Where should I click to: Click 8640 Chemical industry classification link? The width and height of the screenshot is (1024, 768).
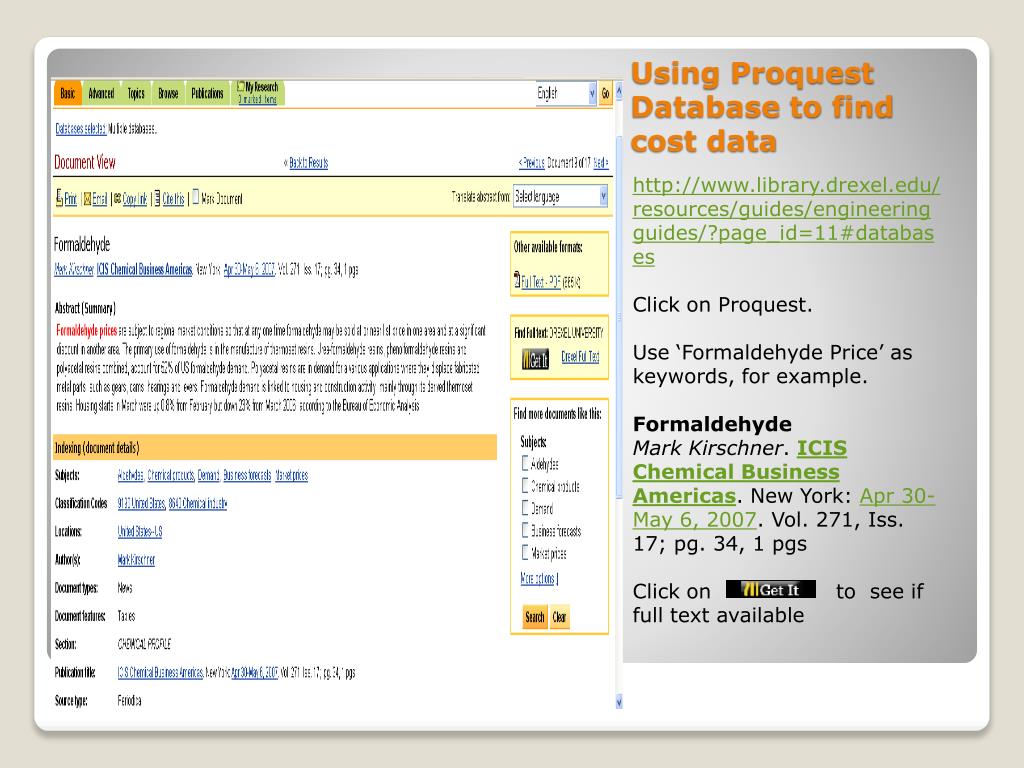(198, 503)
